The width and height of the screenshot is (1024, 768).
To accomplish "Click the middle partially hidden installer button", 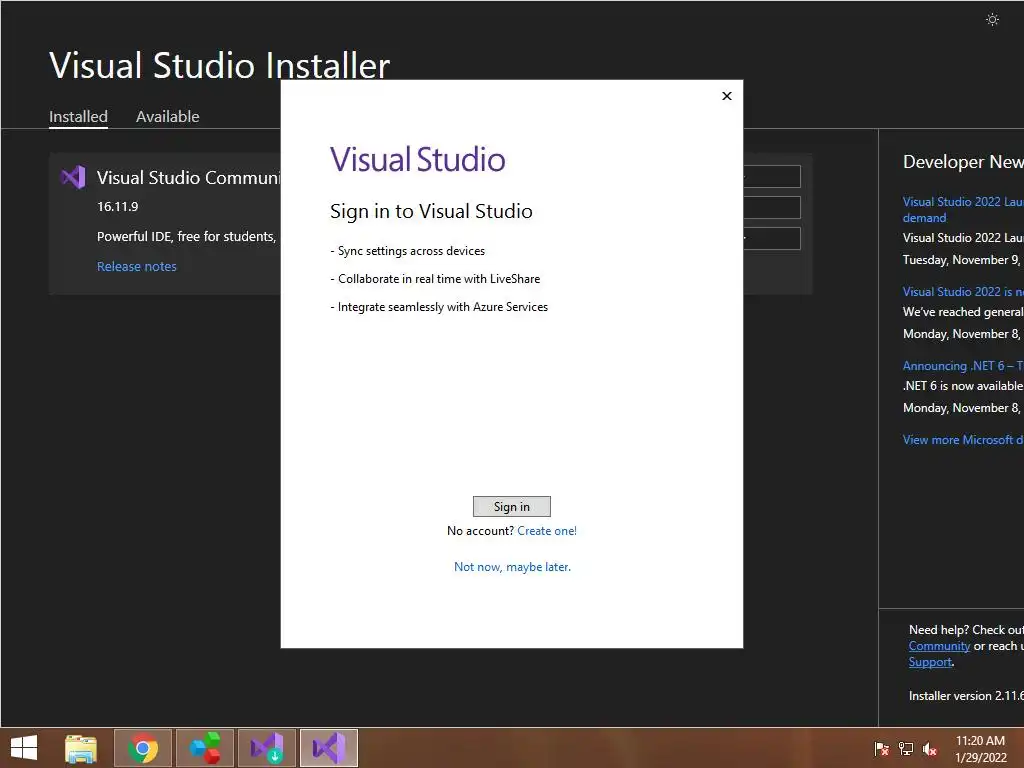I will (772, 208).
